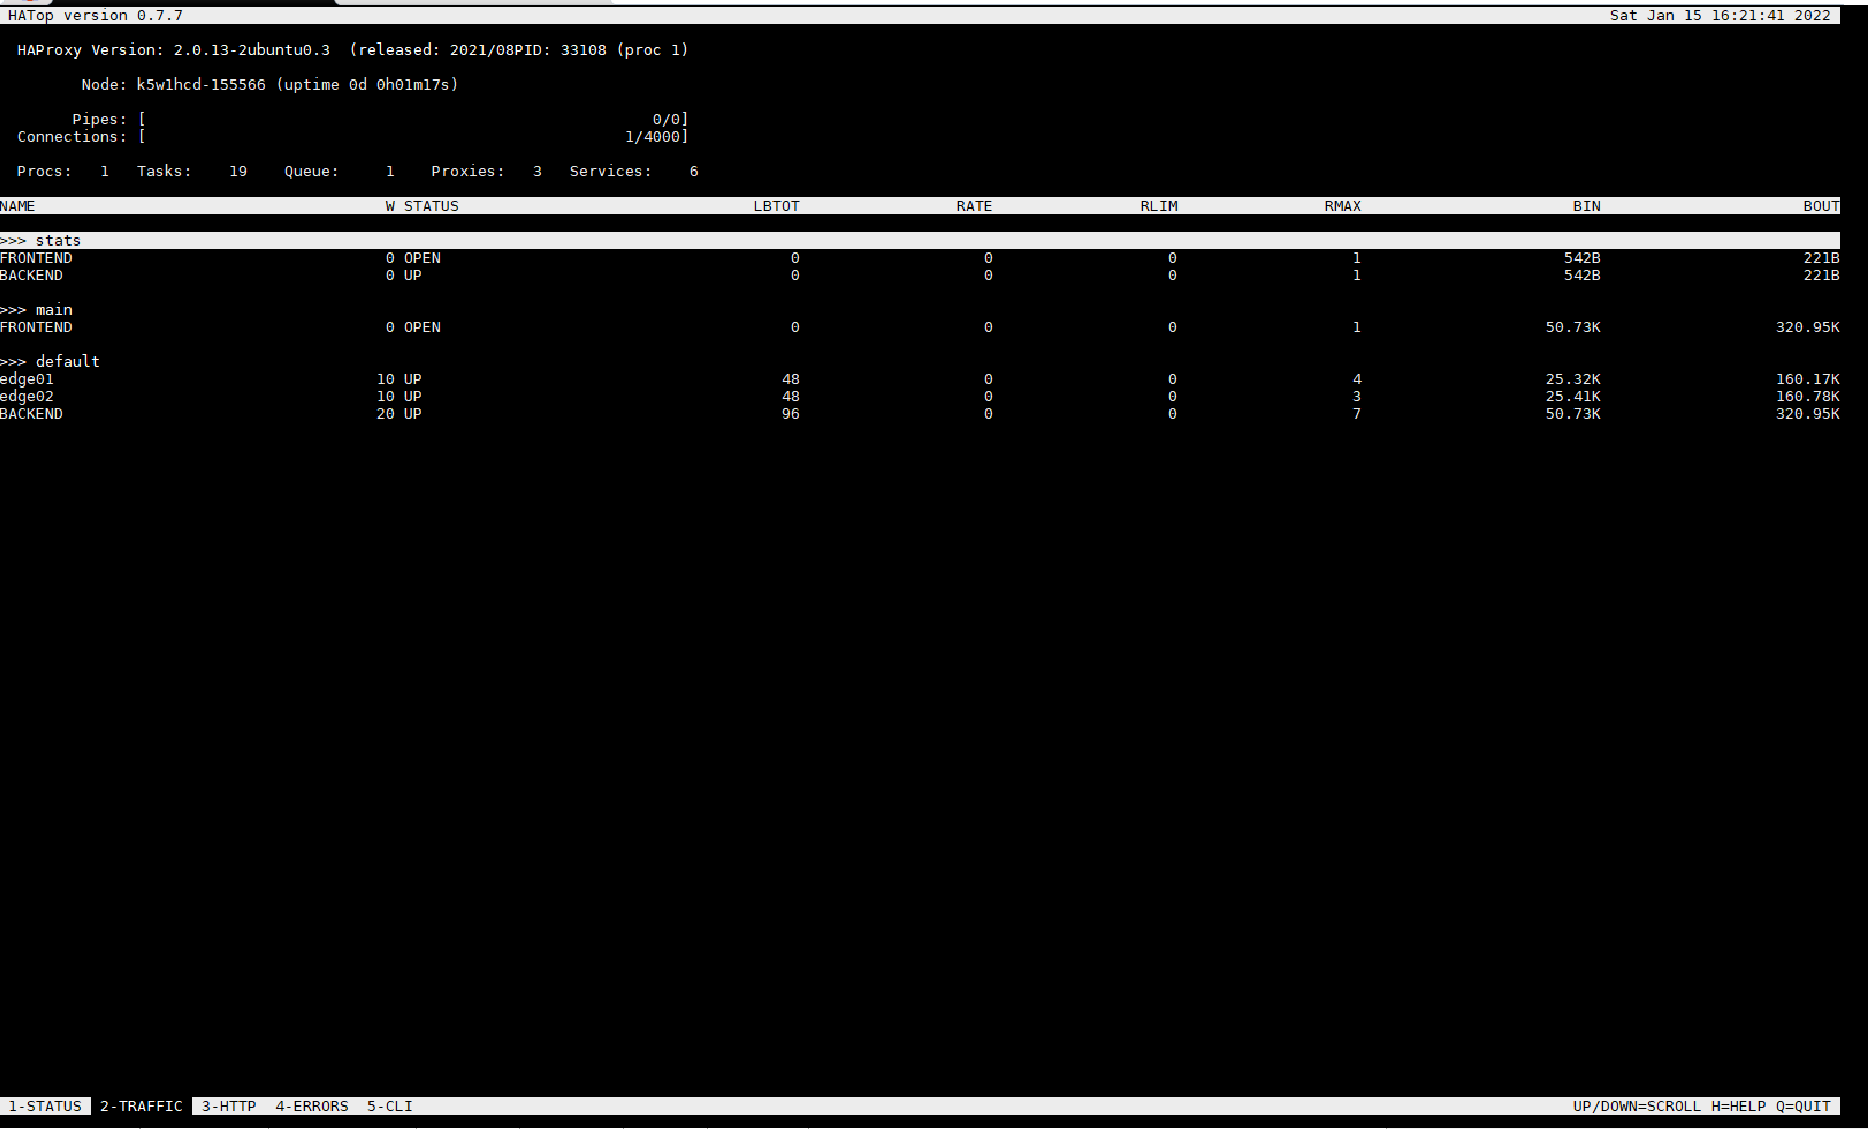Select the 2-TRAFFIC tab

coord(141,1106)
